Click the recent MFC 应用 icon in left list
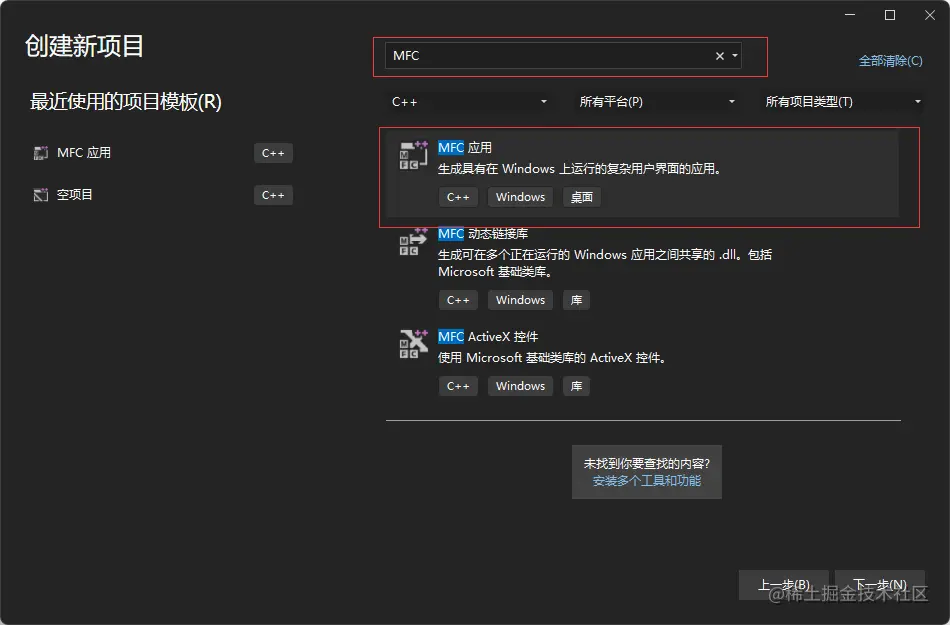Viewport: 950px width, 625px height. 41,153
